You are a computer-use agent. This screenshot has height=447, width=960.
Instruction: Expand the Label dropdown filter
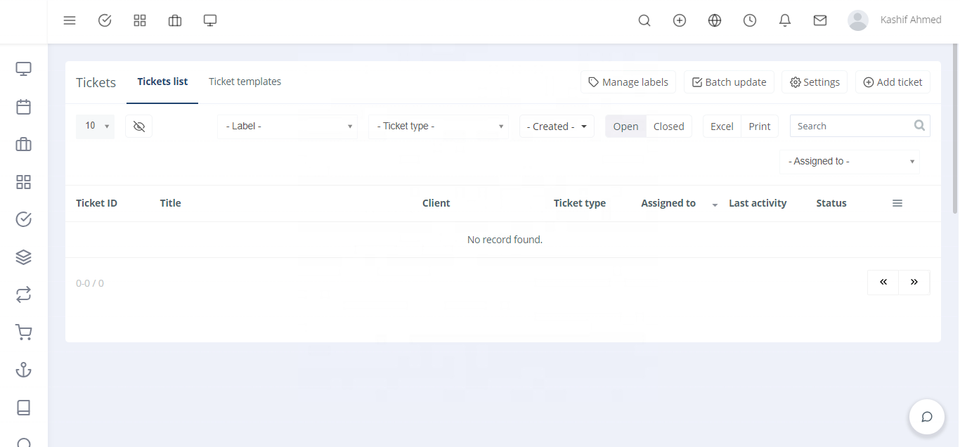[x=288, y=127]
